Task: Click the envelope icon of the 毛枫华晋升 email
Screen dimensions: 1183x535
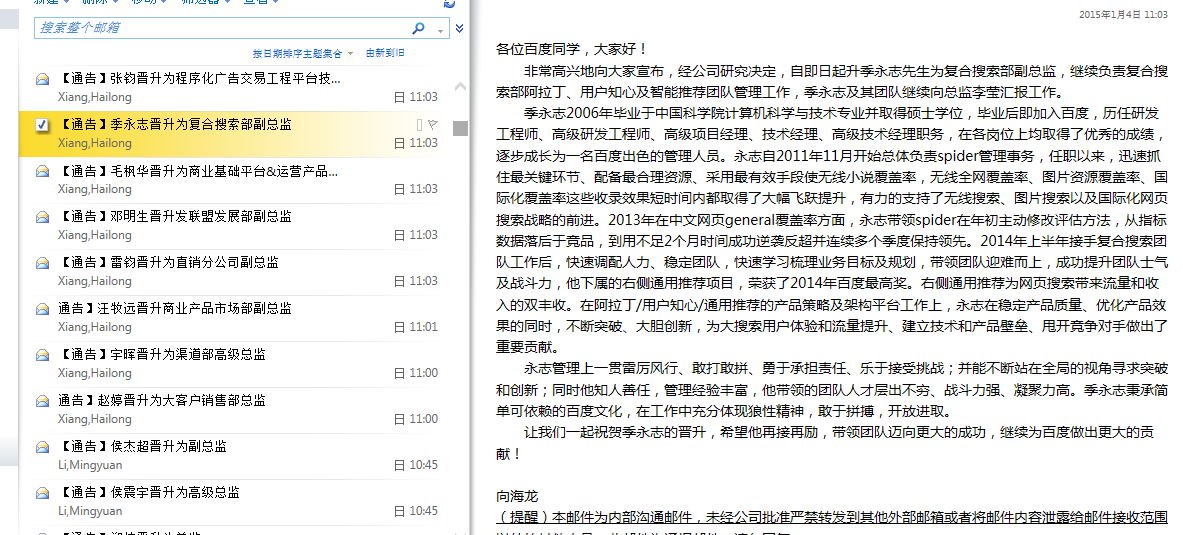Action: [43, 171]
